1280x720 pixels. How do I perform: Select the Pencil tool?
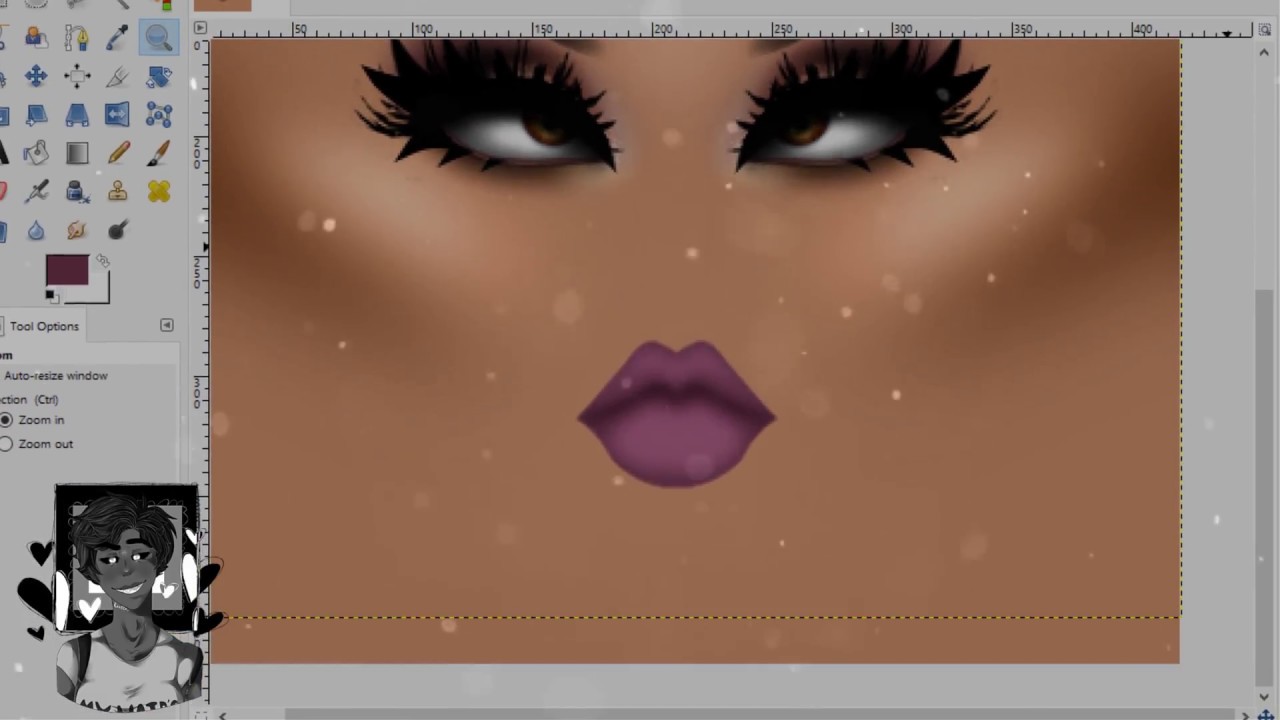(x=118, y=153)
